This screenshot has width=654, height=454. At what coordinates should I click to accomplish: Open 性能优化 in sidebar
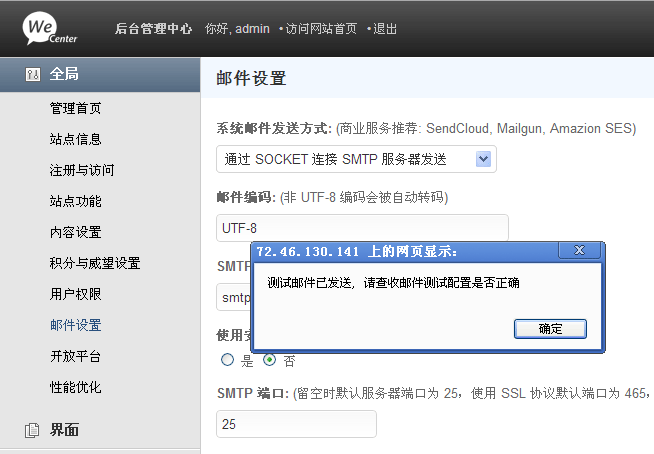coord(75,387)
